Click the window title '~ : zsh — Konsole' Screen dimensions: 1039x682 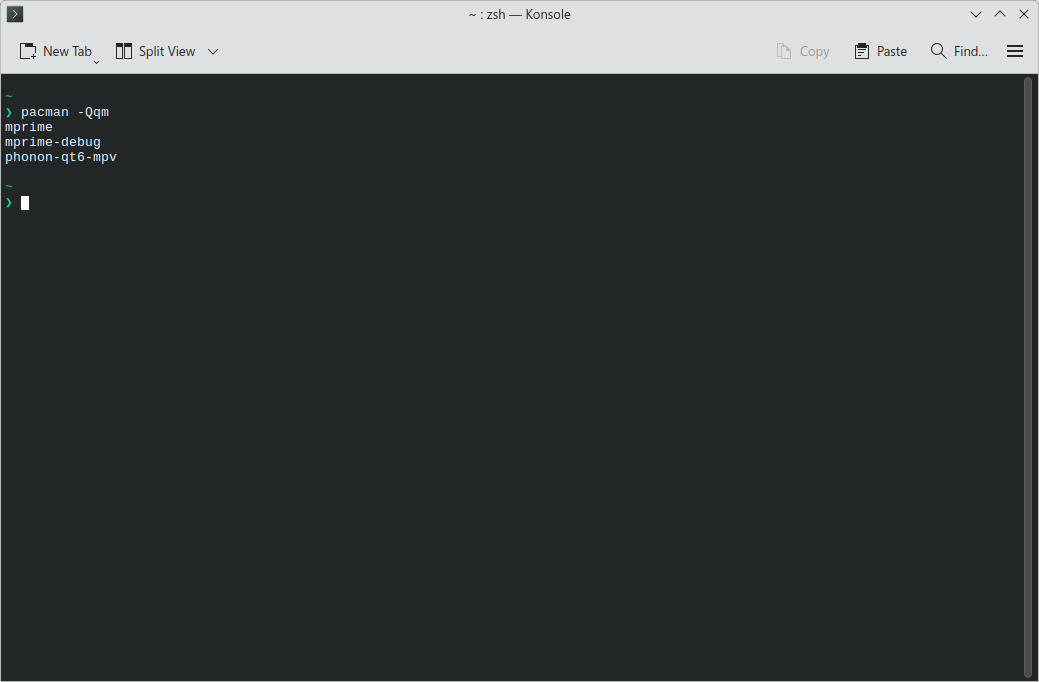point(520,15)
